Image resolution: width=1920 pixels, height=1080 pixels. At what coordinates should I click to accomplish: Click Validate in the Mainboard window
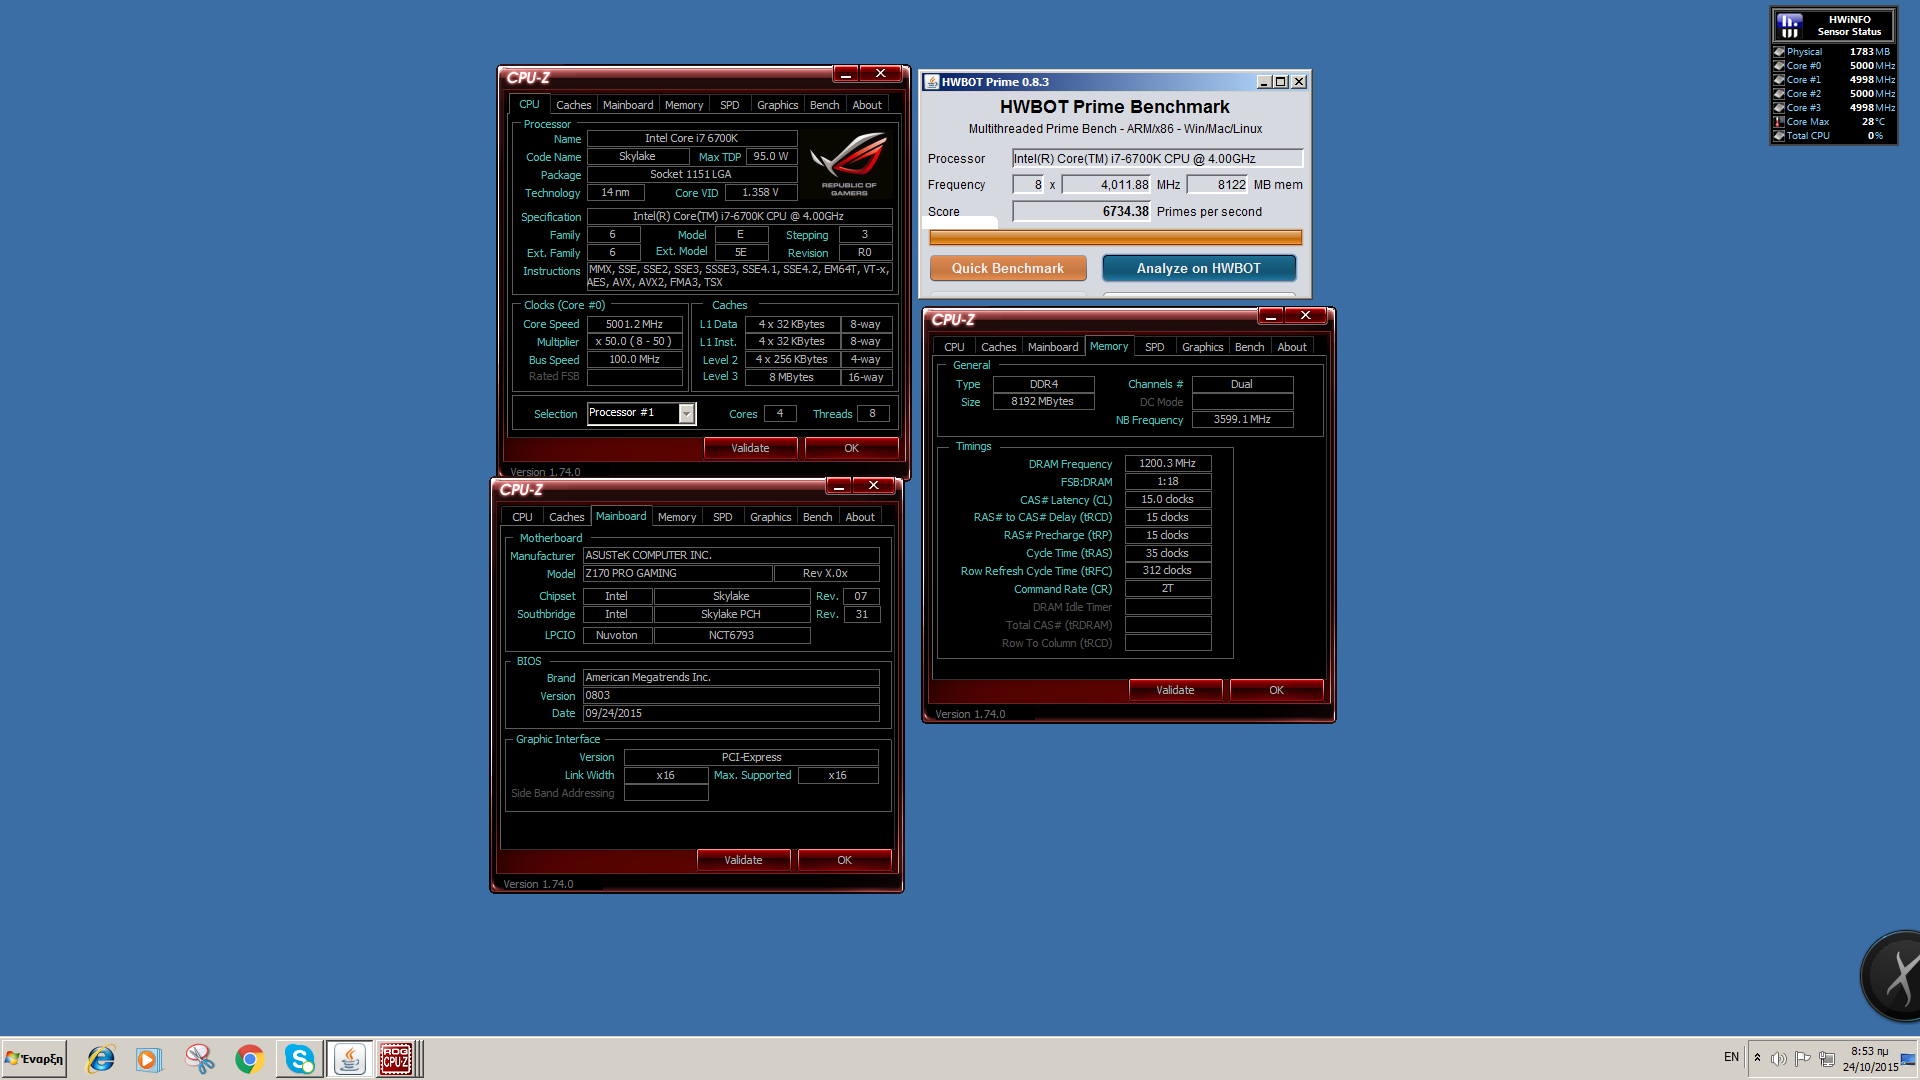point(743,860)
